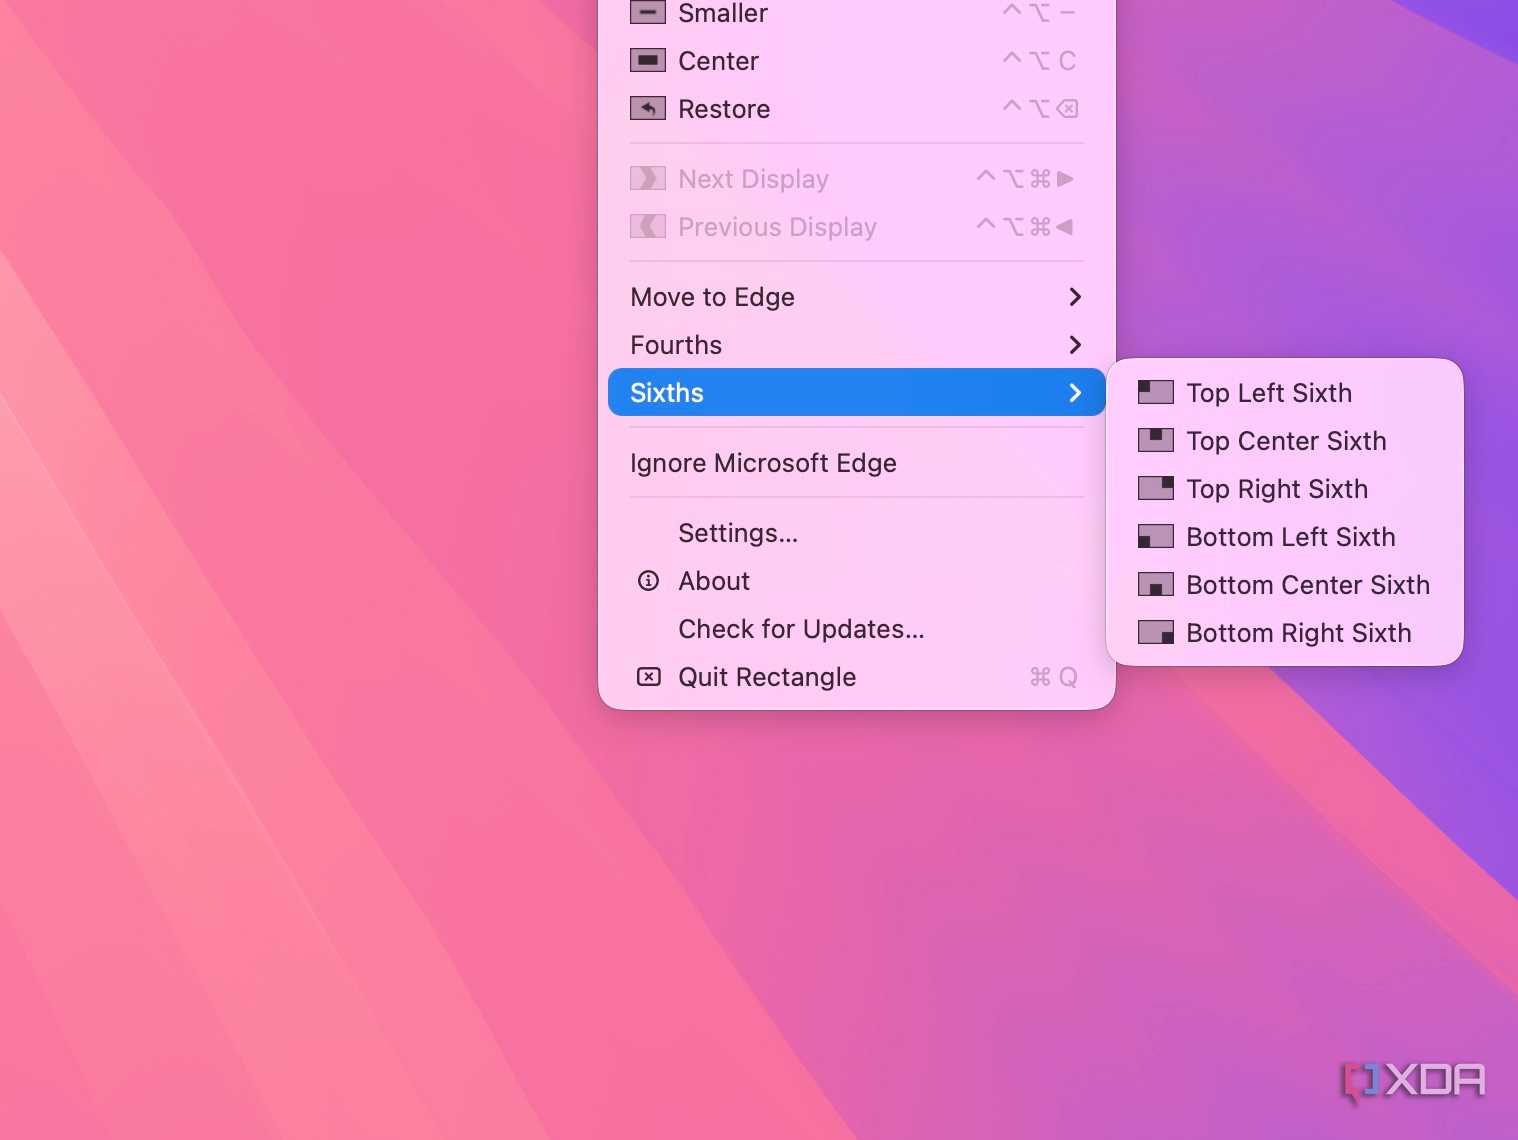Select the Center menu item

point(856,61)
